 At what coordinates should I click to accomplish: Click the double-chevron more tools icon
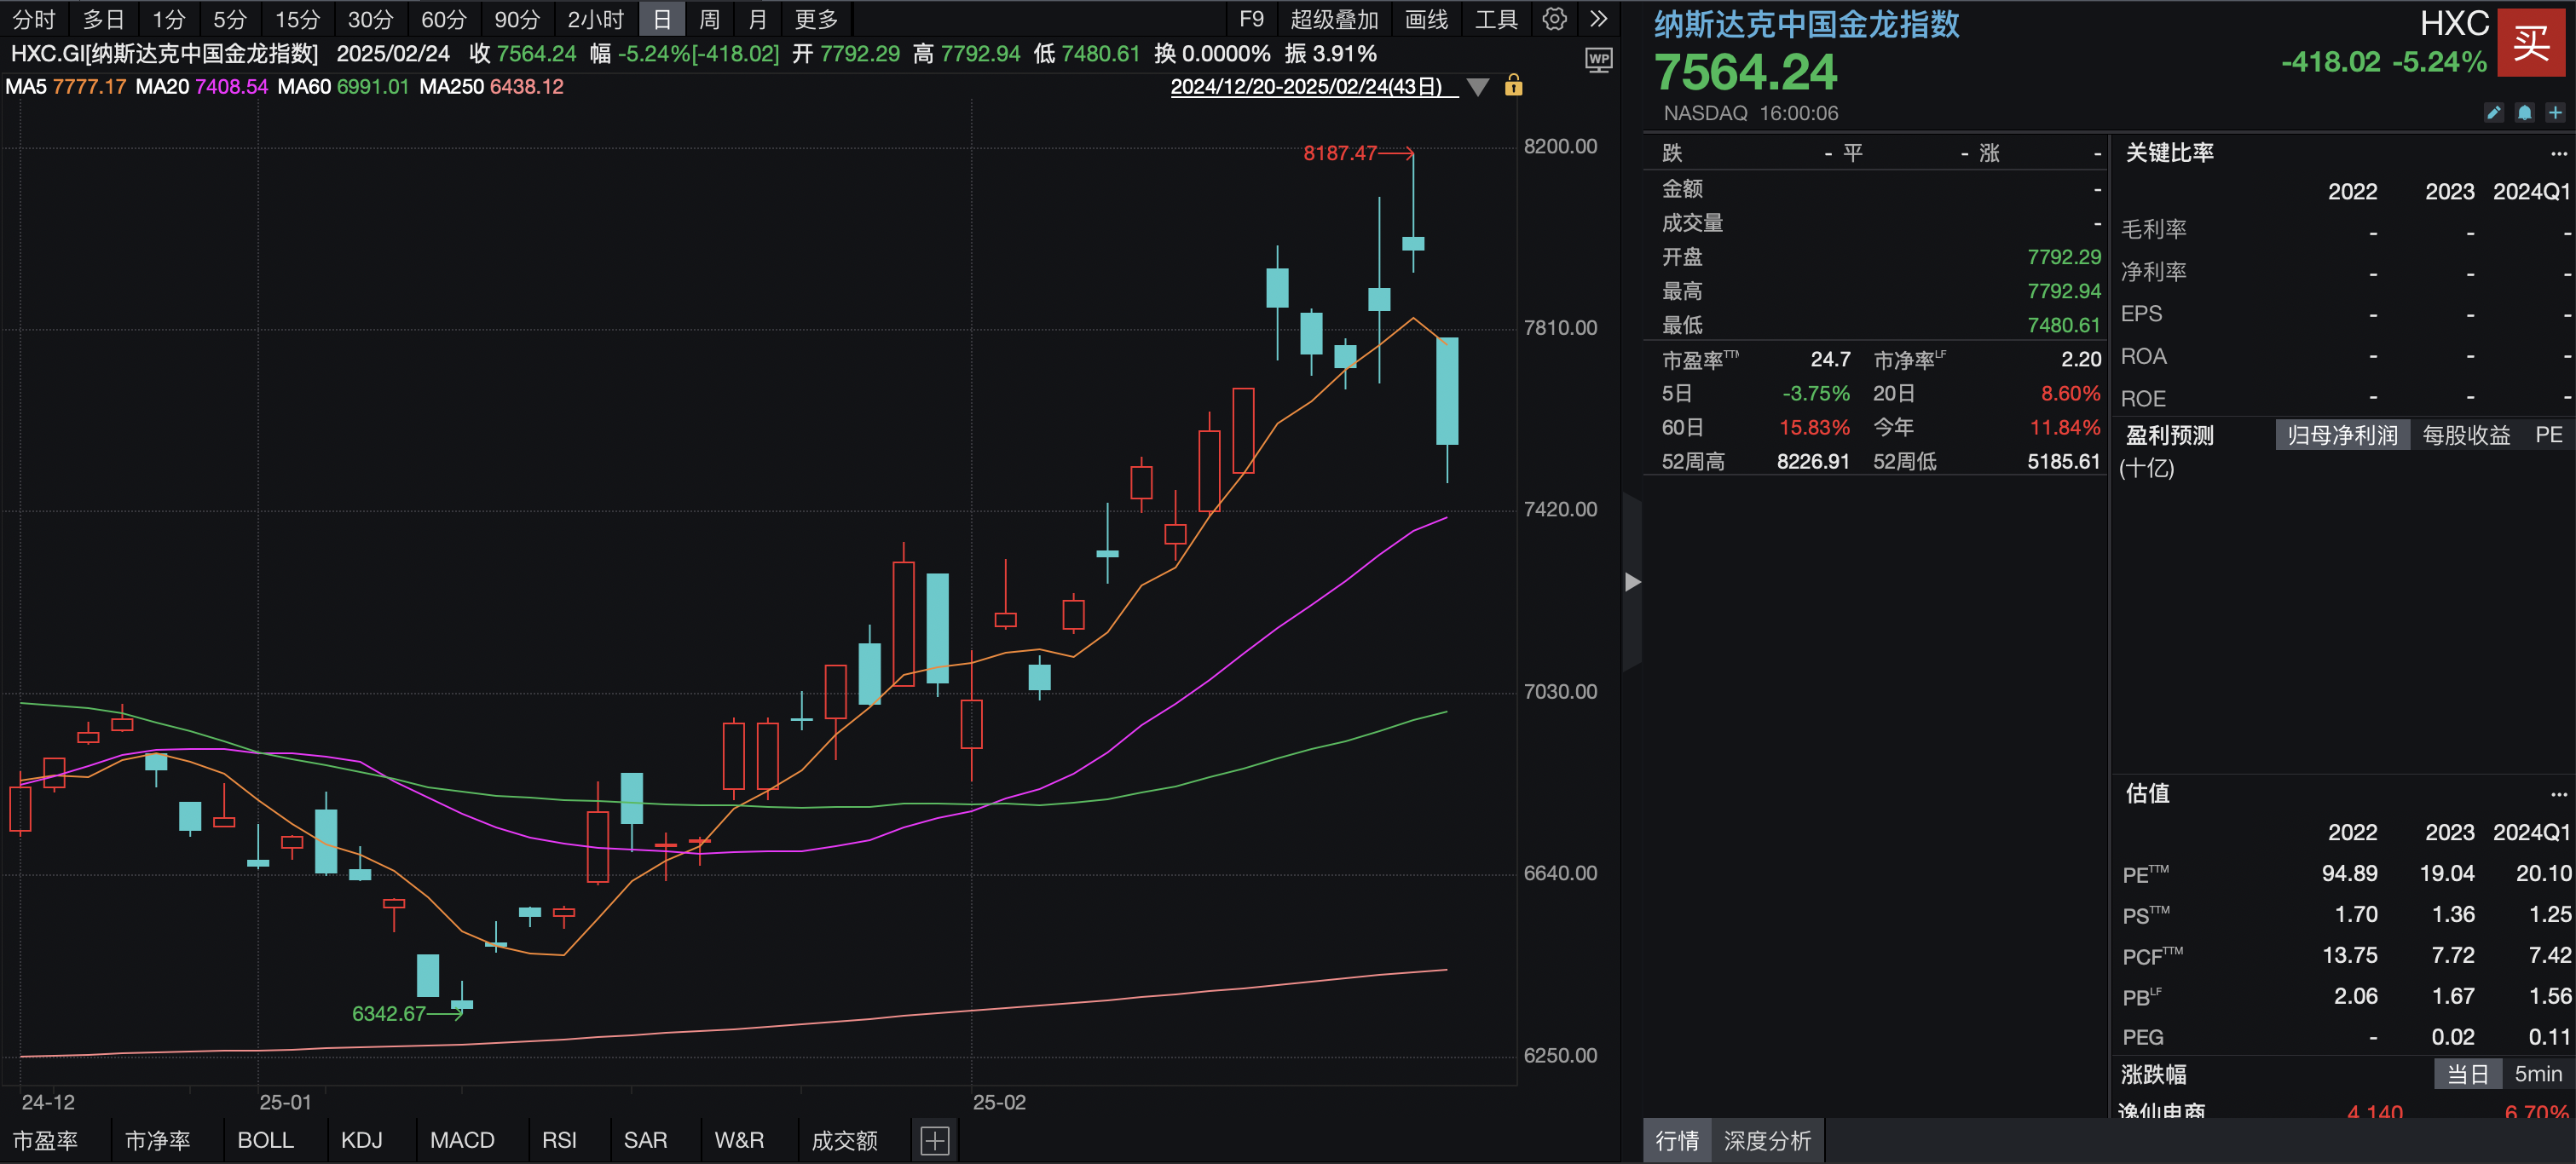[x=1598, y=19]
